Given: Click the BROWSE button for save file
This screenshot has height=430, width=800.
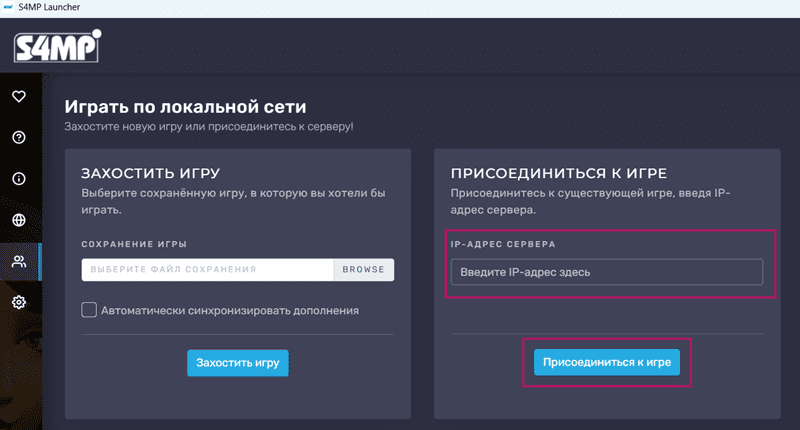Looking at the screenshot, I should point(363,269).
